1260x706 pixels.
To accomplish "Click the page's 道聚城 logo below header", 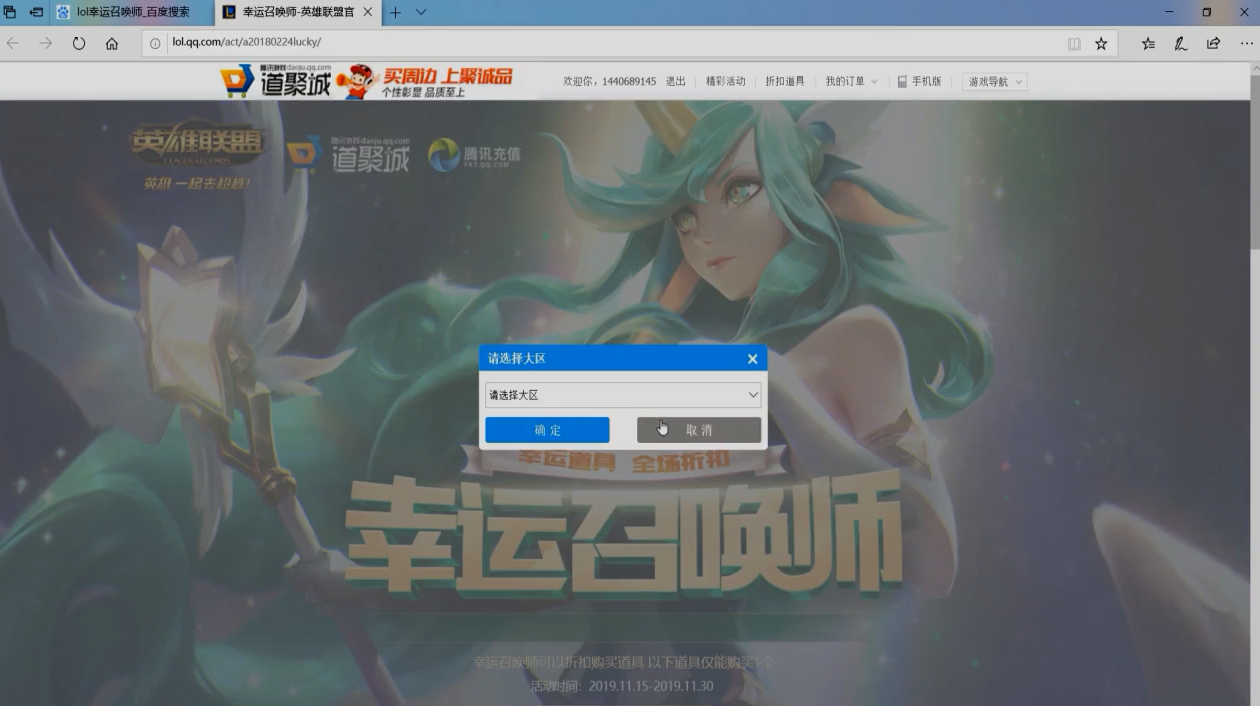I will click(x=348, y=154).
